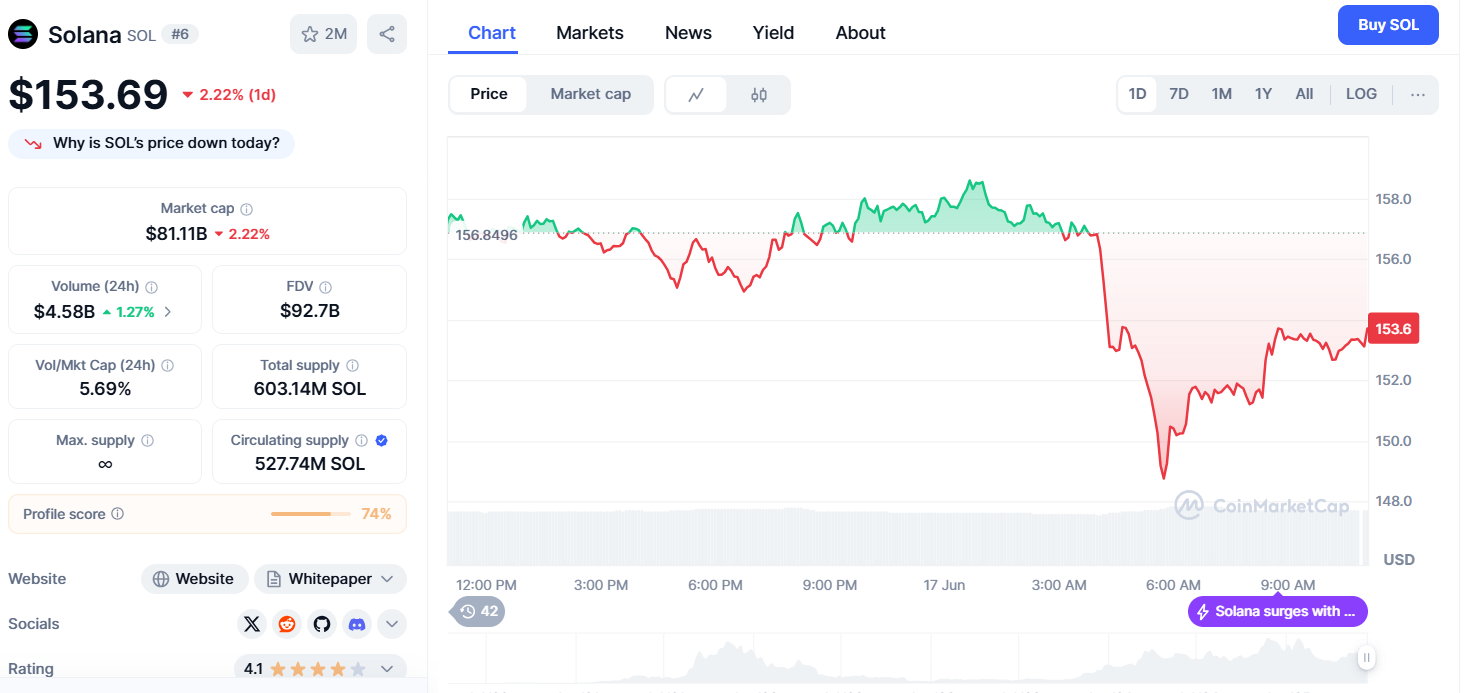
Task: Click the Volume (24h) info icon
Action: [152, 287]
